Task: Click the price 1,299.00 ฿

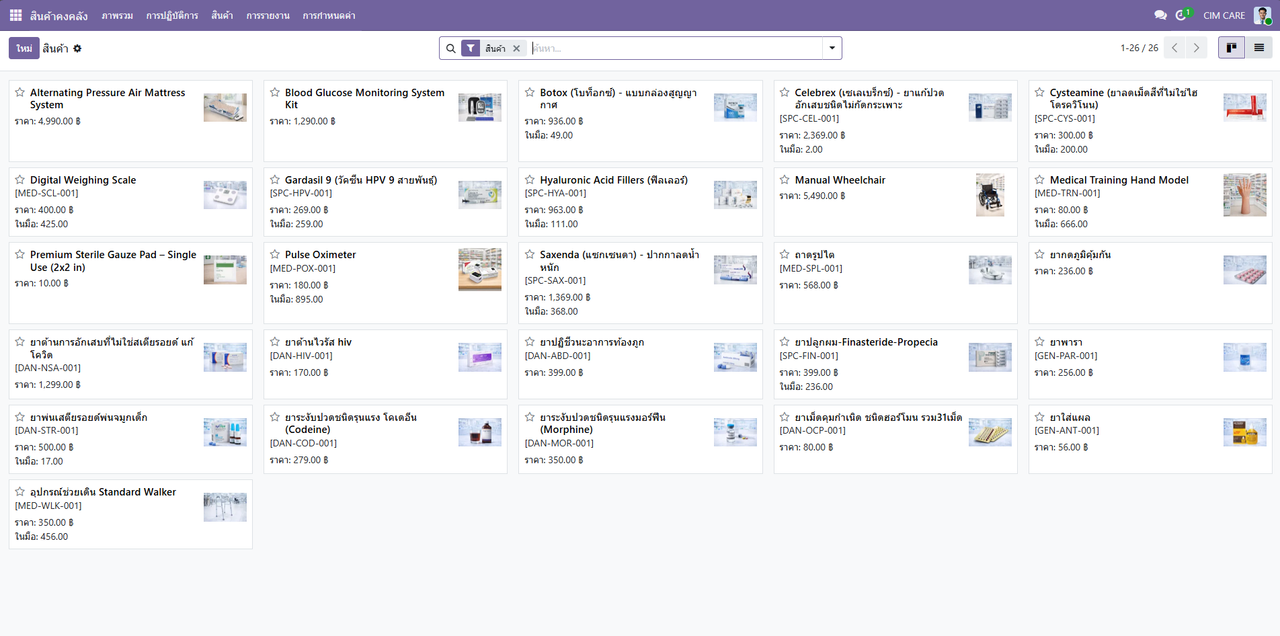Action: pyautogui.click(x=60, y=384)
